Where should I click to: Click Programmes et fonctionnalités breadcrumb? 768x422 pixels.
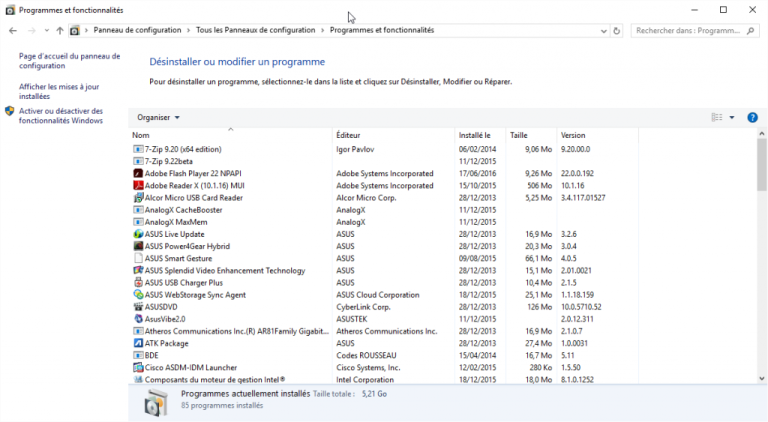382,30
